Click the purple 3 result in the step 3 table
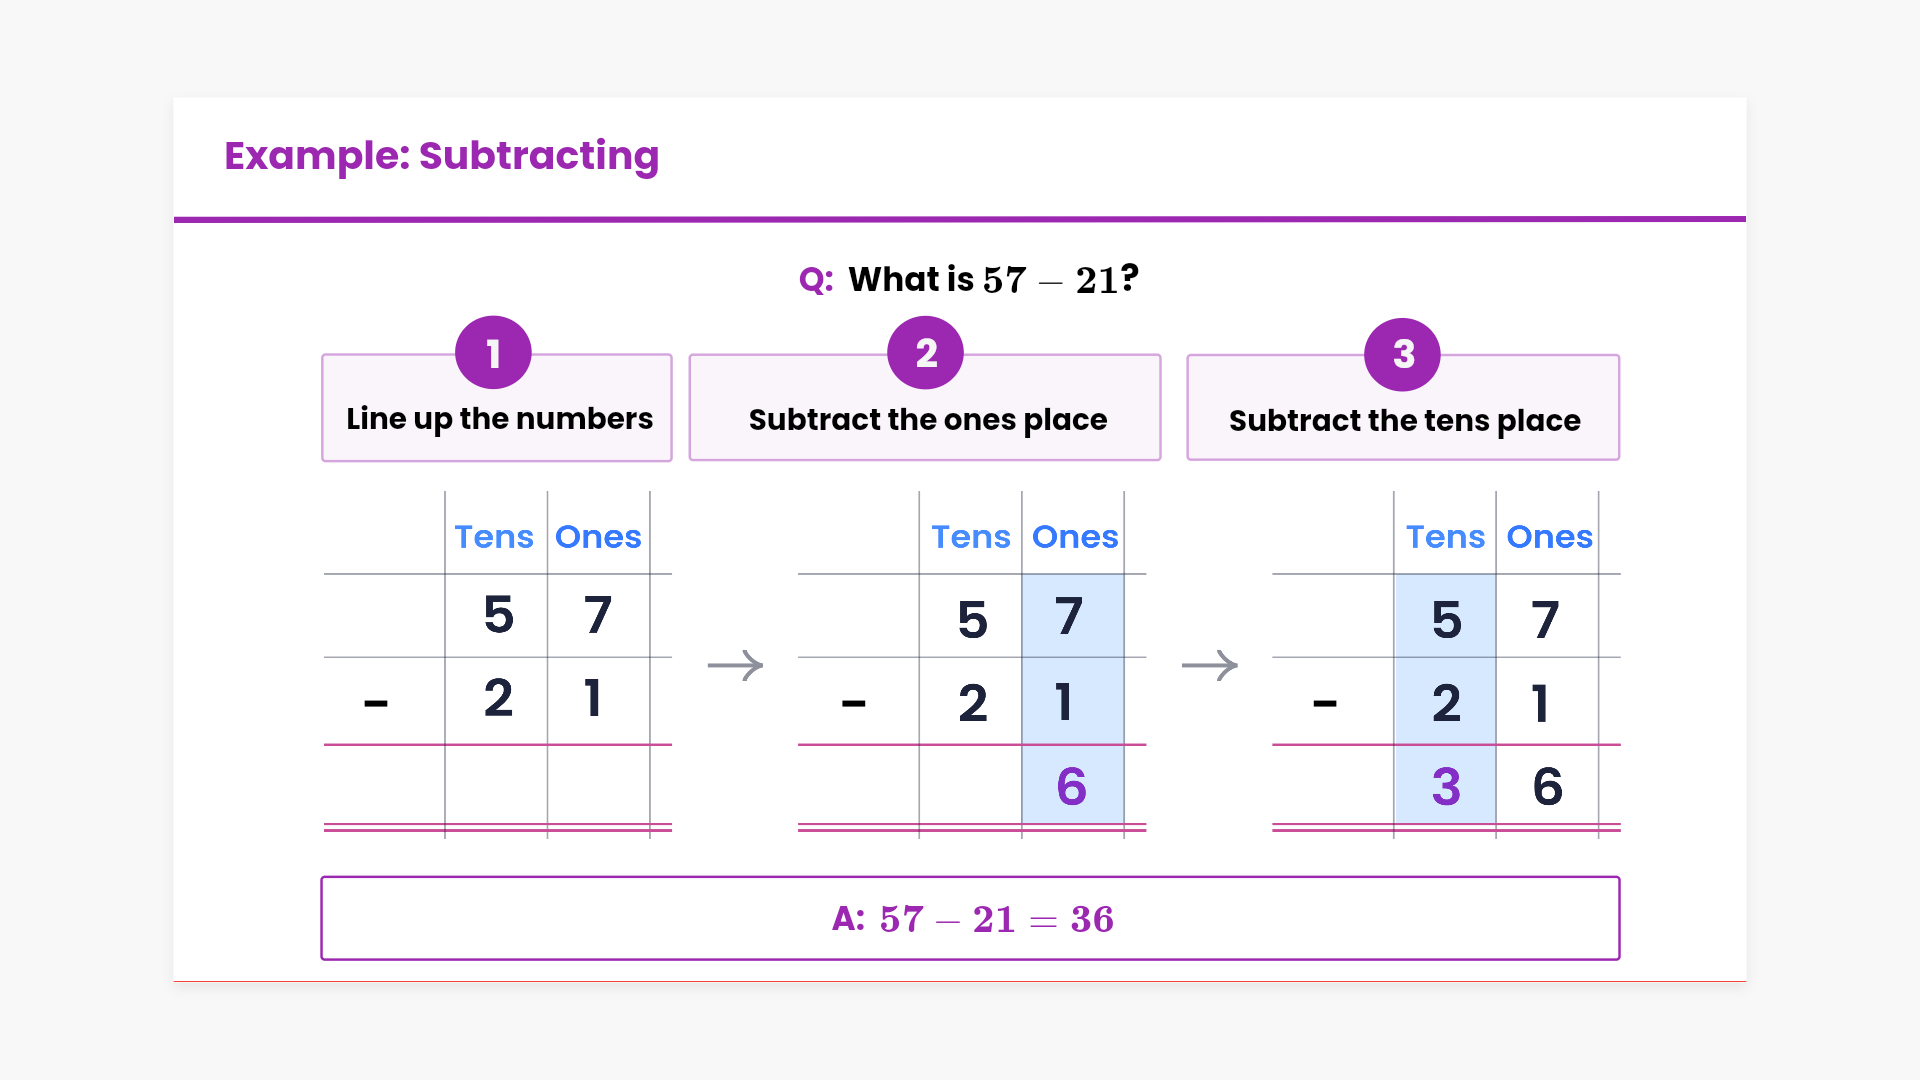This screenshot has width=1920, height=1080. tap(1446, 786)
